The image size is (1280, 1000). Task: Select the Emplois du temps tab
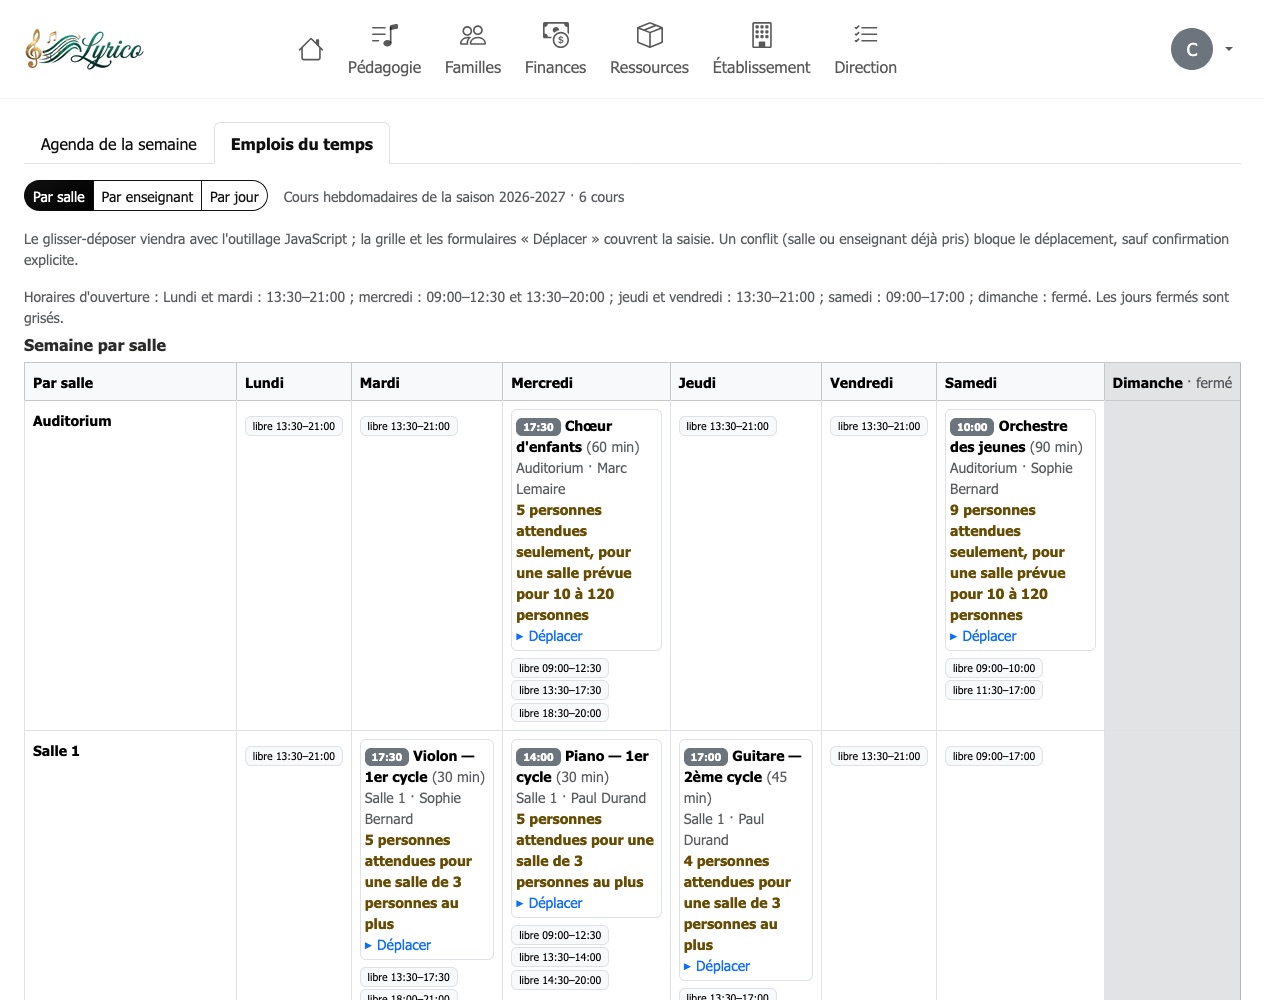click(x=302, y=144)
